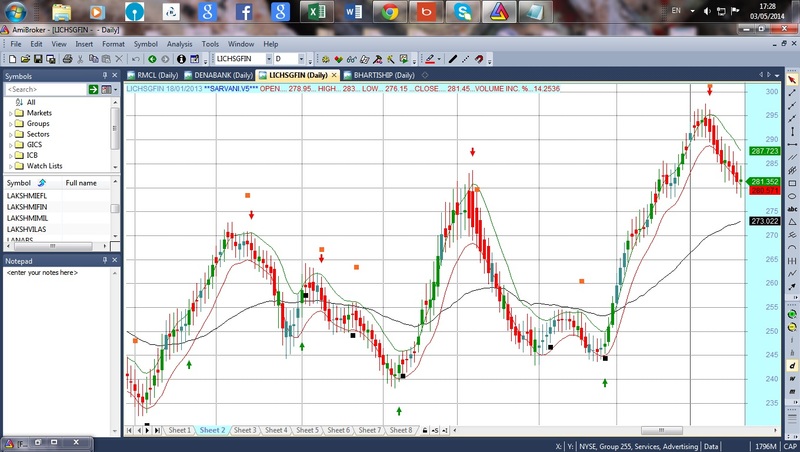This screenshot has width=800, height=452.
Task: Open indicator maintenance wizard icon
Action: pyautogui.click(x=391, y=59)
